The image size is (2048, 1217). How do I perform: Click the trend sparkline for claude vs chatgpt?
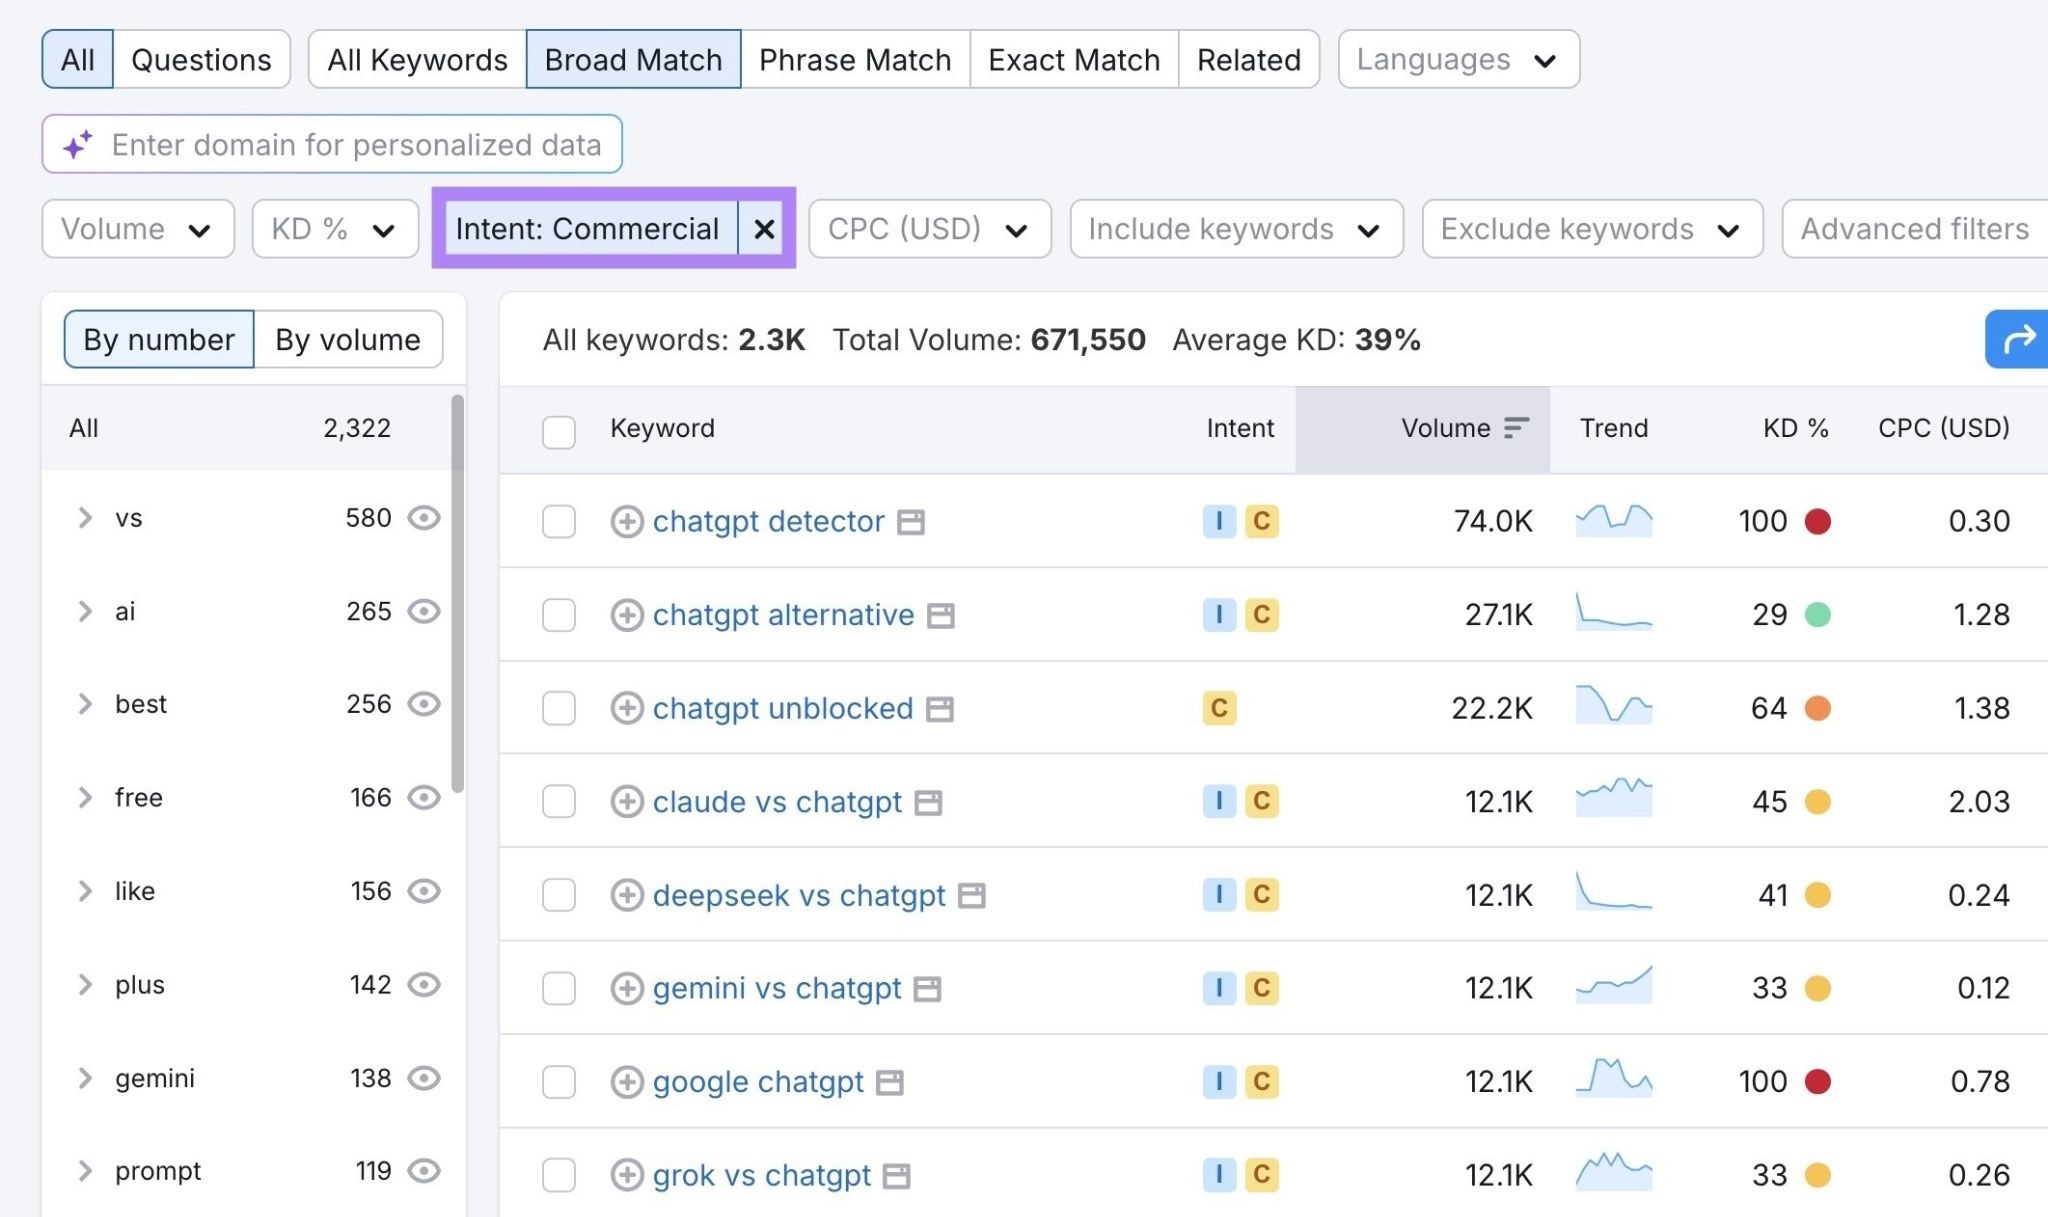point(1613,800)
